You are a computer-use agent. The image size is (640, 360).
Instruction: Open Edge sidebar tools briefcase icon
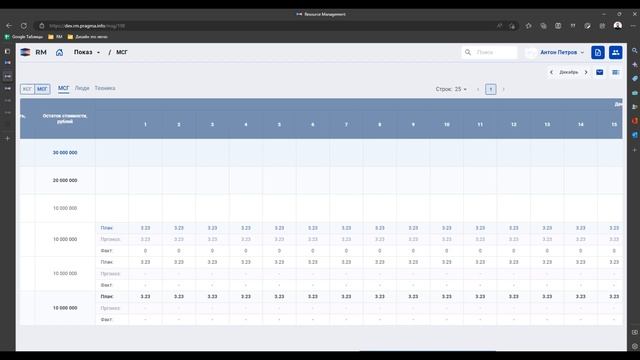click(x=634, y=93)
